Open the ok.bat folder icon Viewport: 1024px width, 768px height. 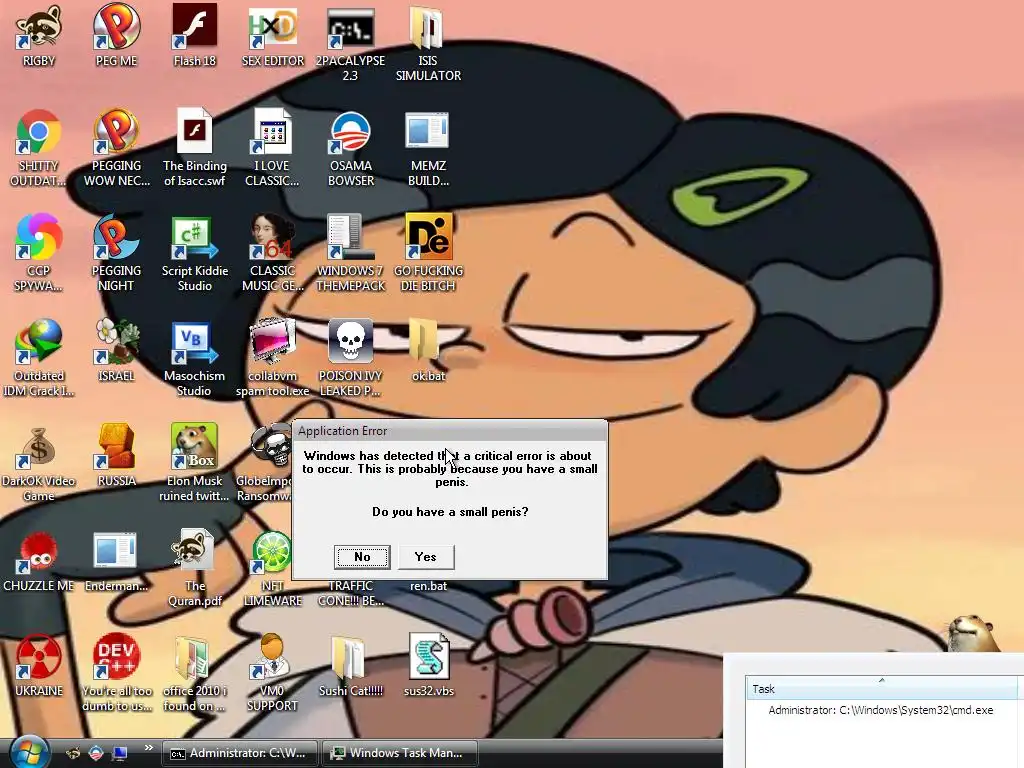[428, 351]
